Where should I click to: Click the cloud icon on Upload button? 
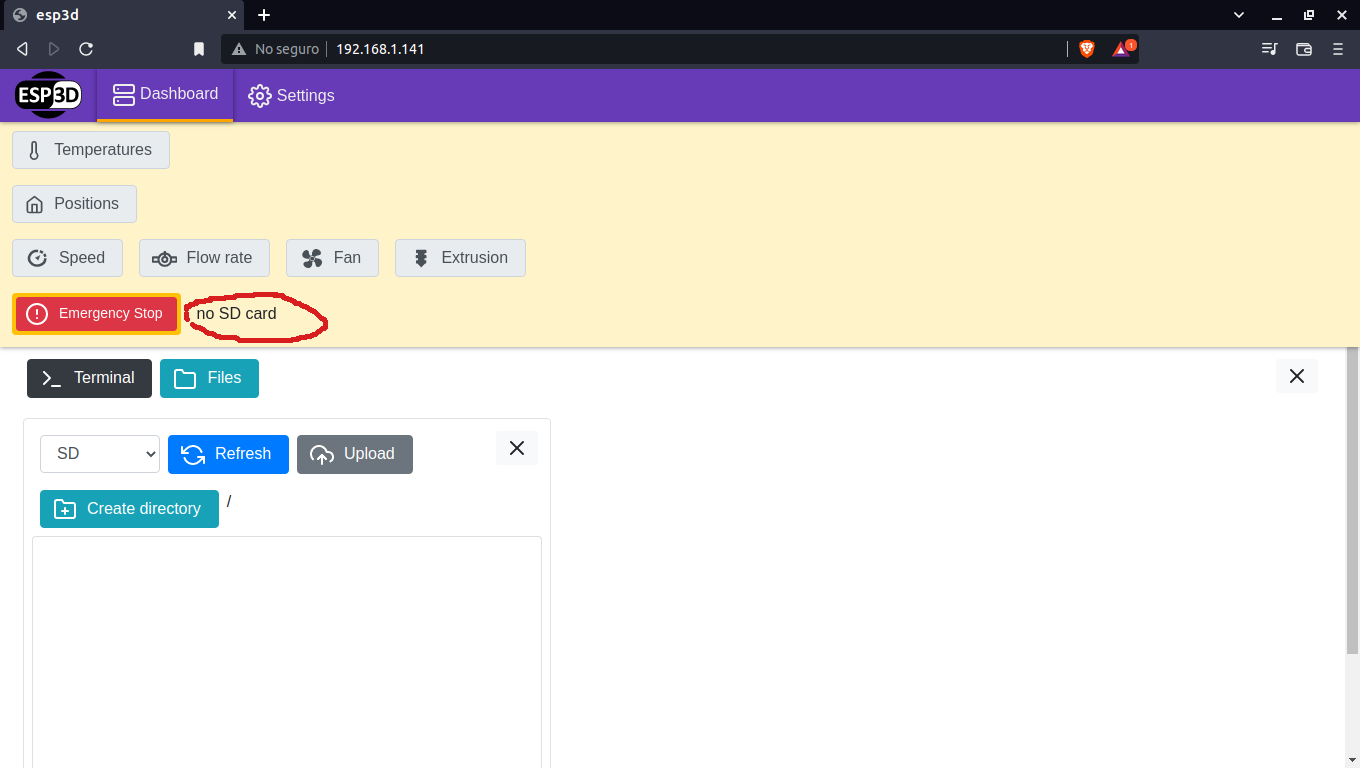[x=321, y=454]
